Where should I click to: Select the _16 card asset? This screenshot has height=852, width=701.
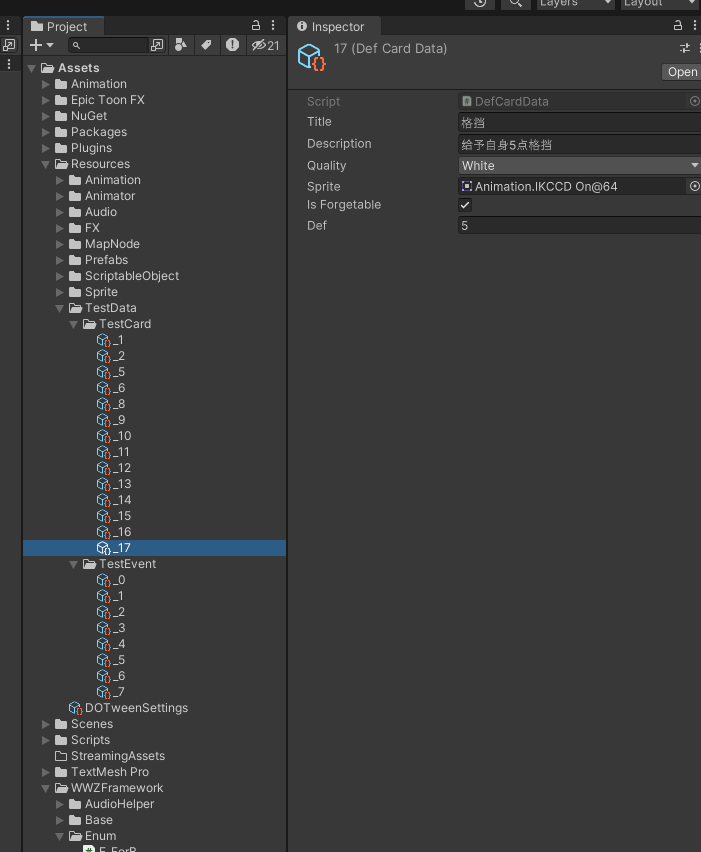pos(114,532)
